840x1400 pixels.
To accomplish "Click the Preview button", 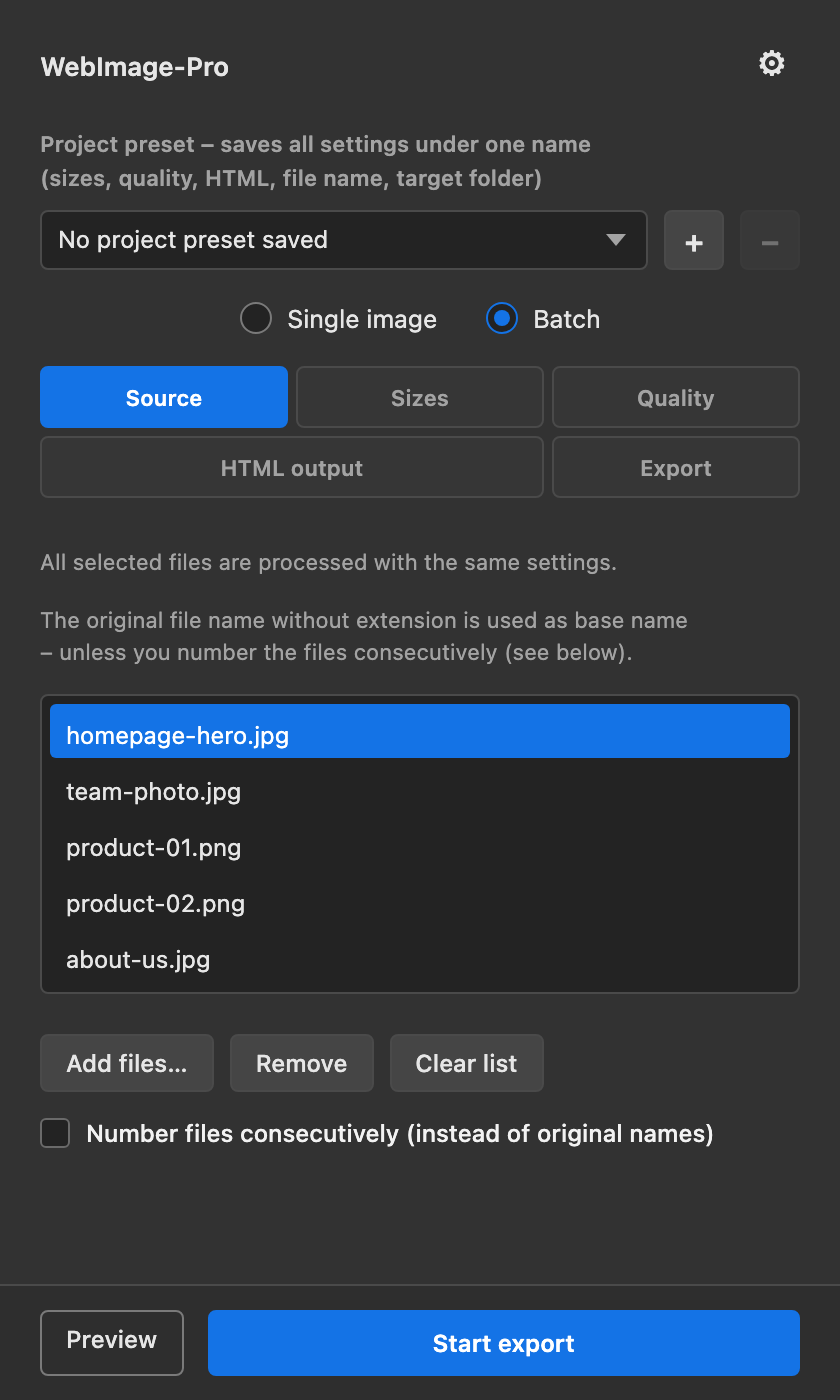I will coord(112,1343).
